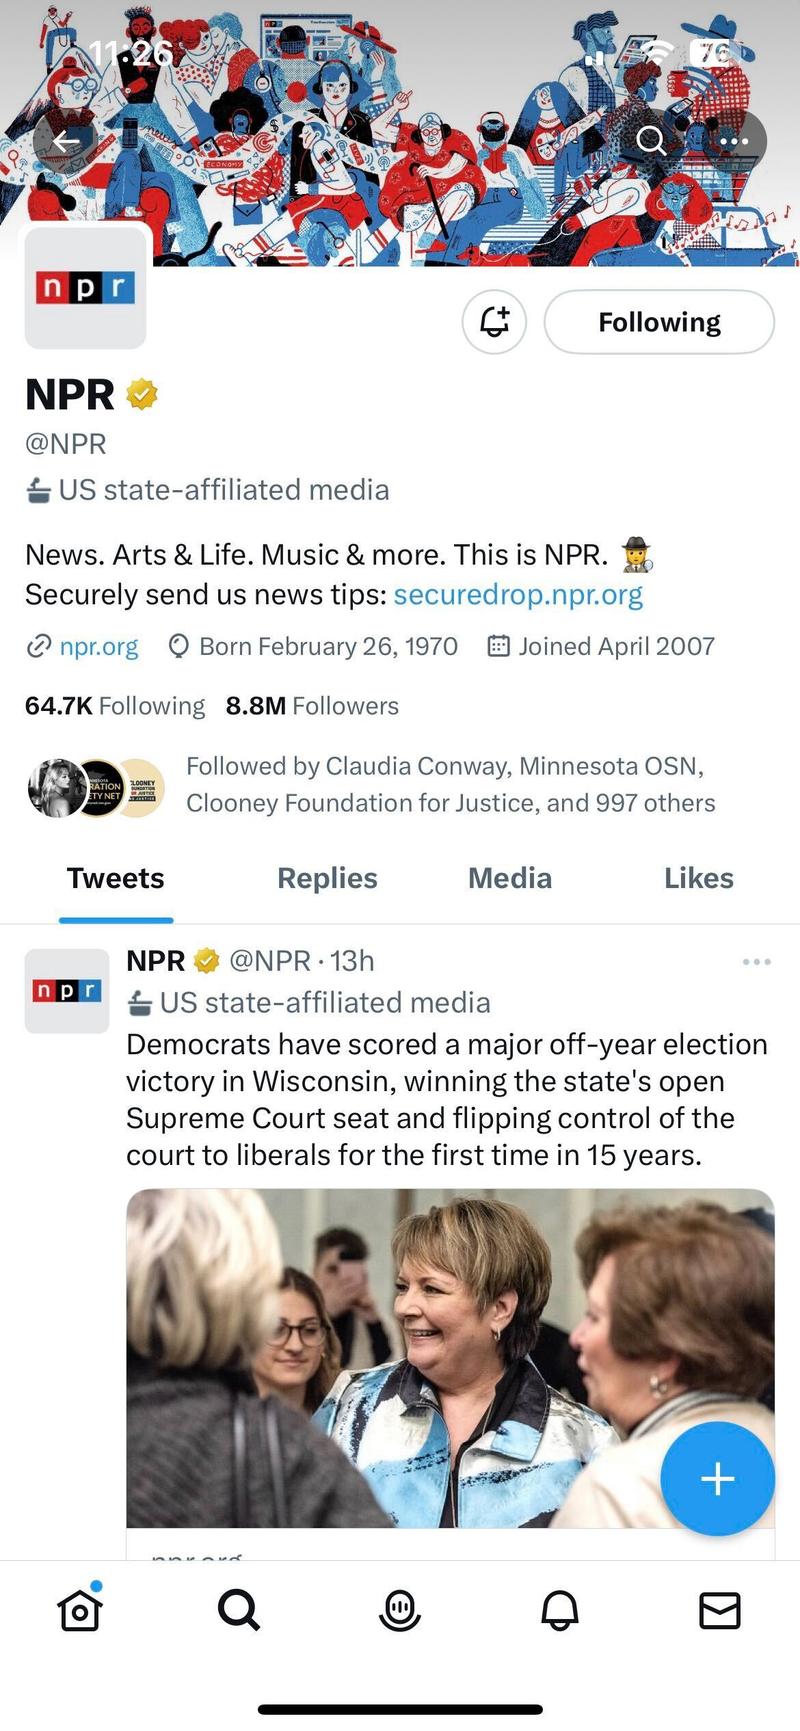Image resolution: width=800 pixels, height=1731 pixels.
Task: Open your Direct Messages inbox
Action: point(720,1610)
